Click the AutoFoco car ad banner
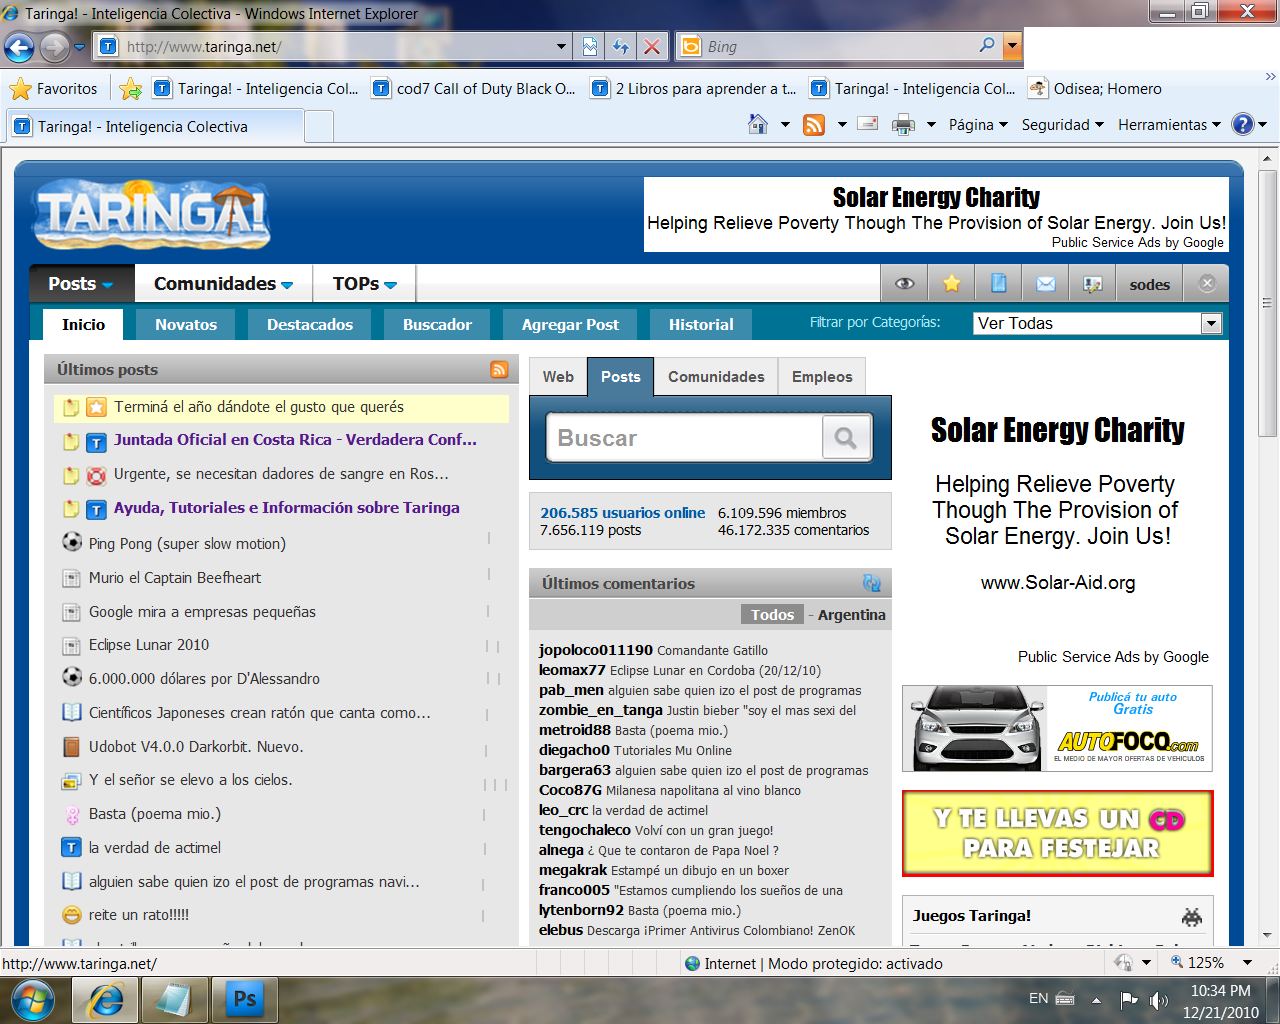Screen dimensions: 1280x1024 1057,728
